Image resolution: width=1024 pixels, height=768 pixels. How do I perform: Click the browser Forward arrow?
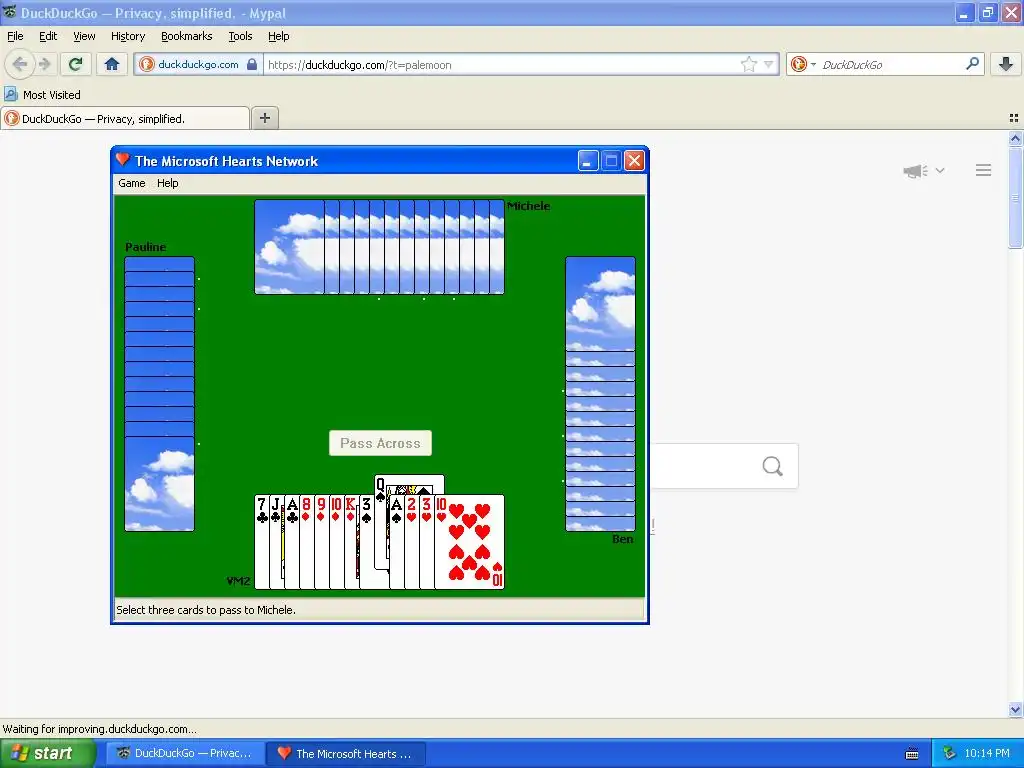(44, 64)
